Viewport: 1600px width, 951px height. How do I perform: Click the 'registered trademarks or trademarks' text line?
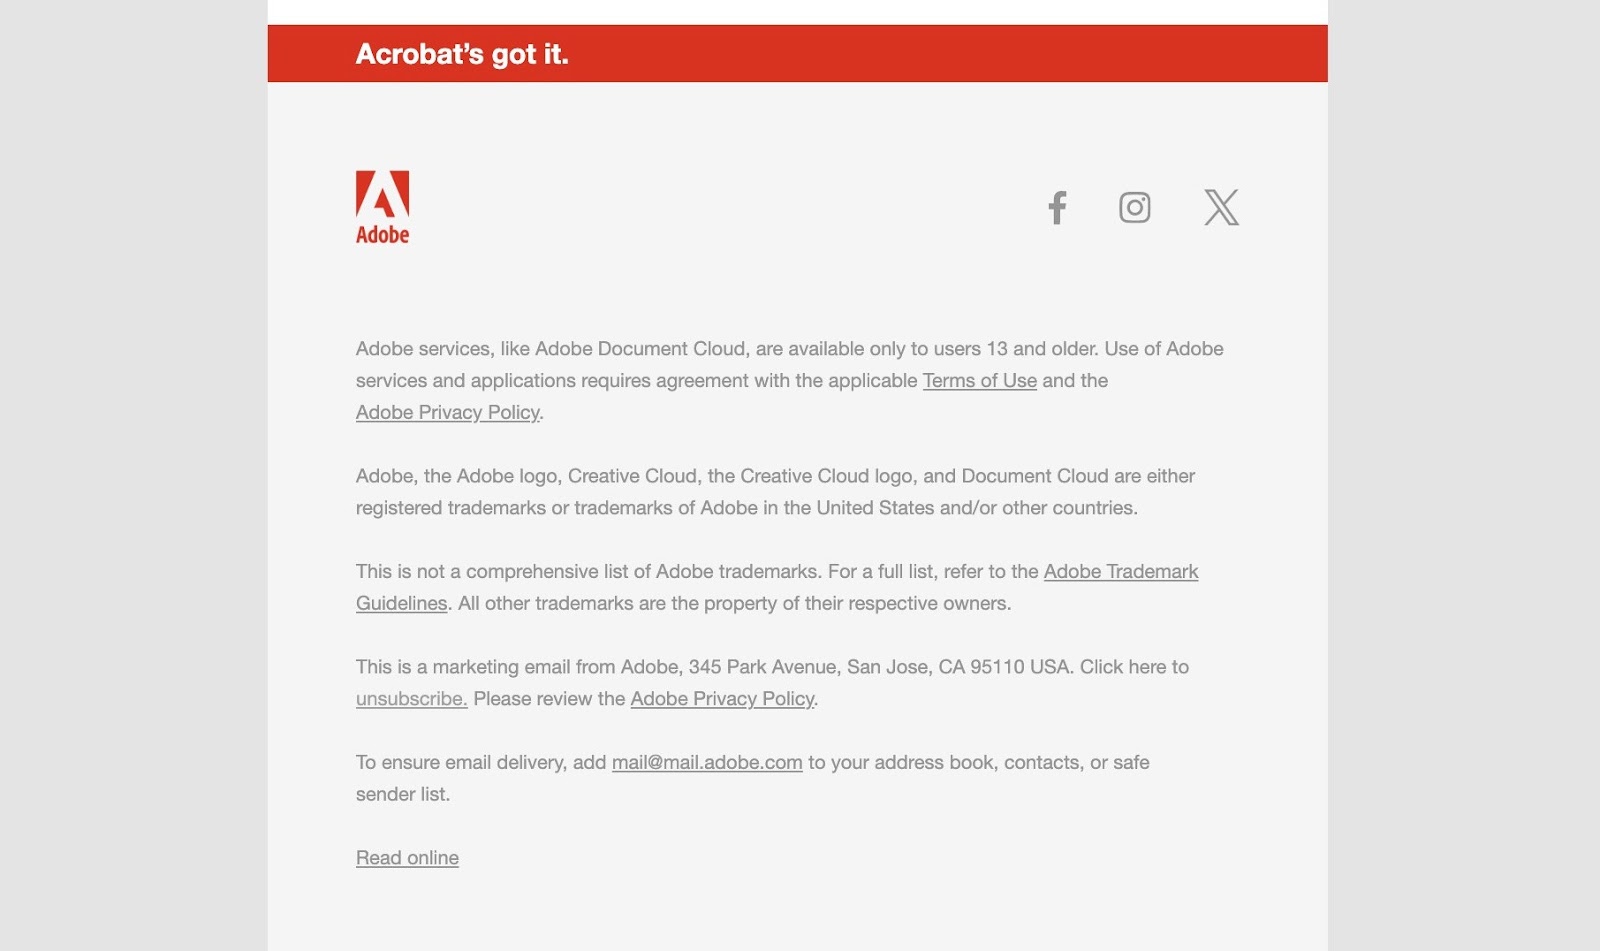click(747, 508)
